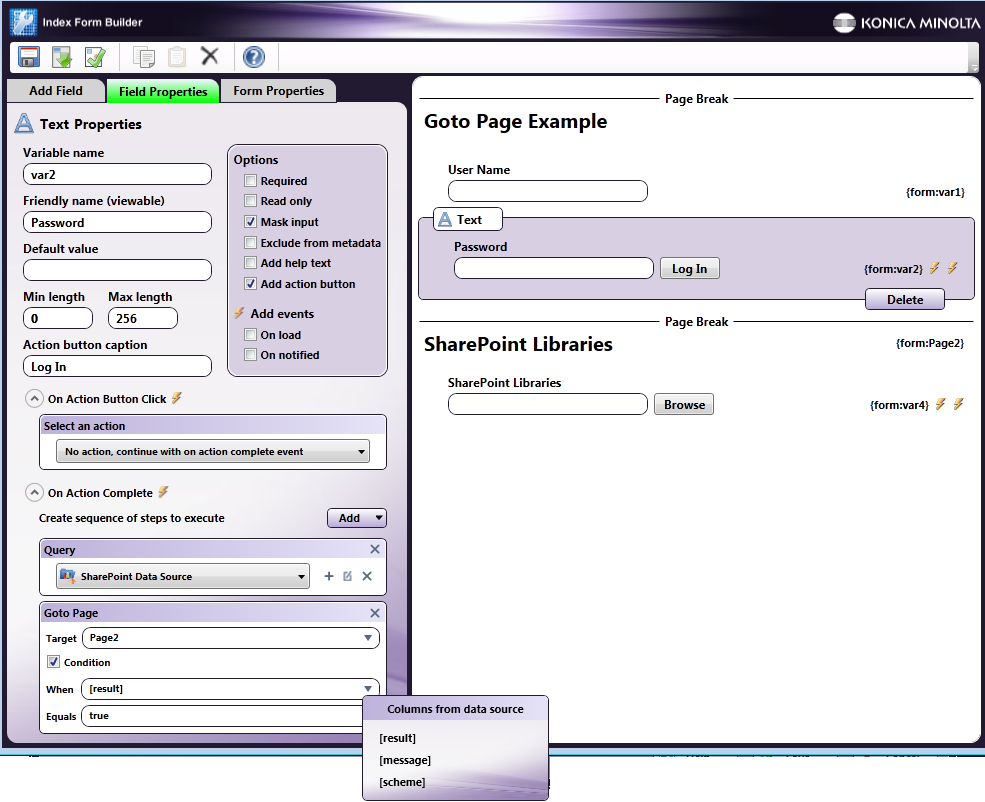Click the Text field type icon in form preview

point(445,219)
